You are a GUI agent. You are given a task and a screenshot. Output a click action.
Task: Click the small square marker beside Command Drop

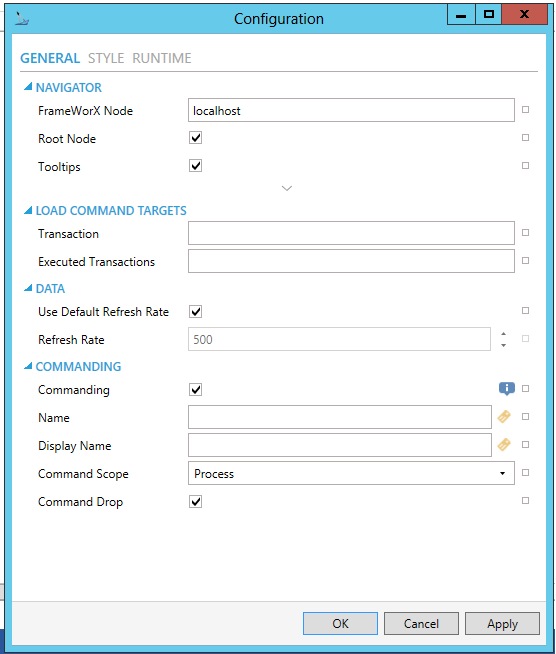(x=526, y=501)
